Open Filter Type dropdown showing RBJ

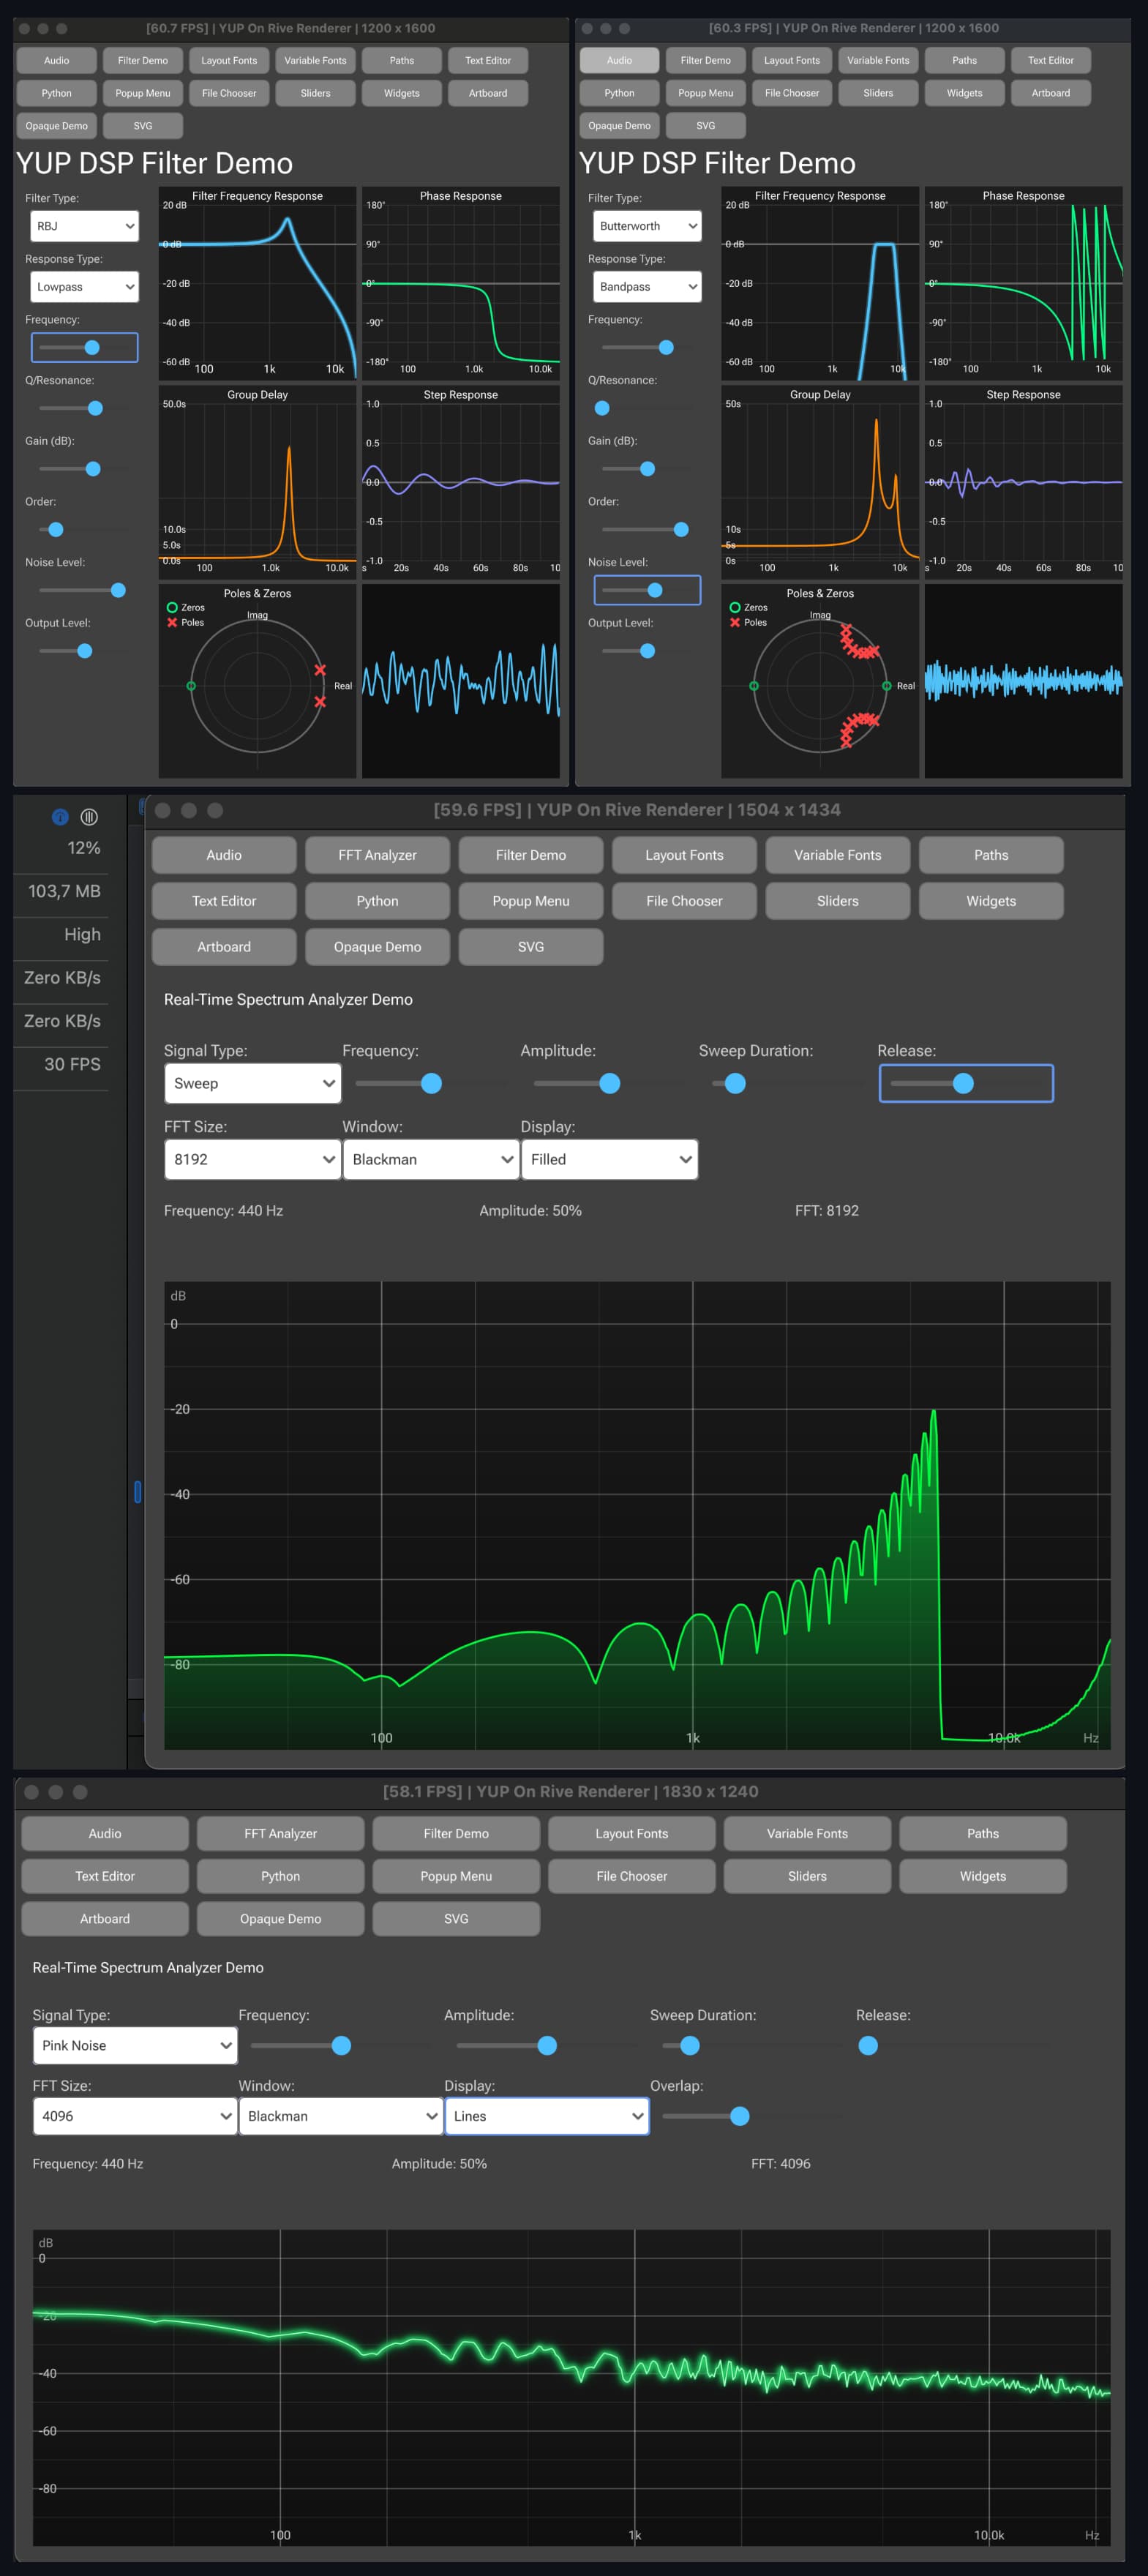[84, 226]
